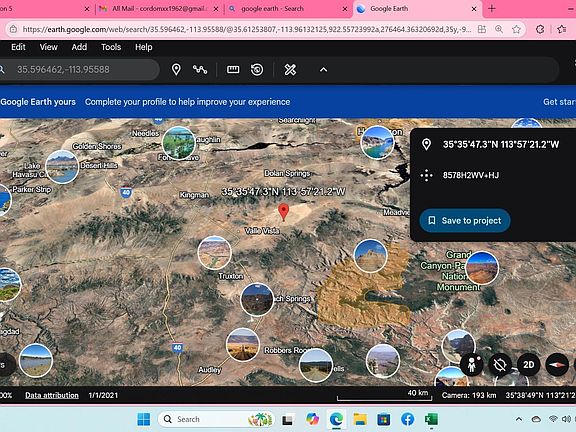
Task: Close the google earth - Search tab
Action: coord(345,9)
